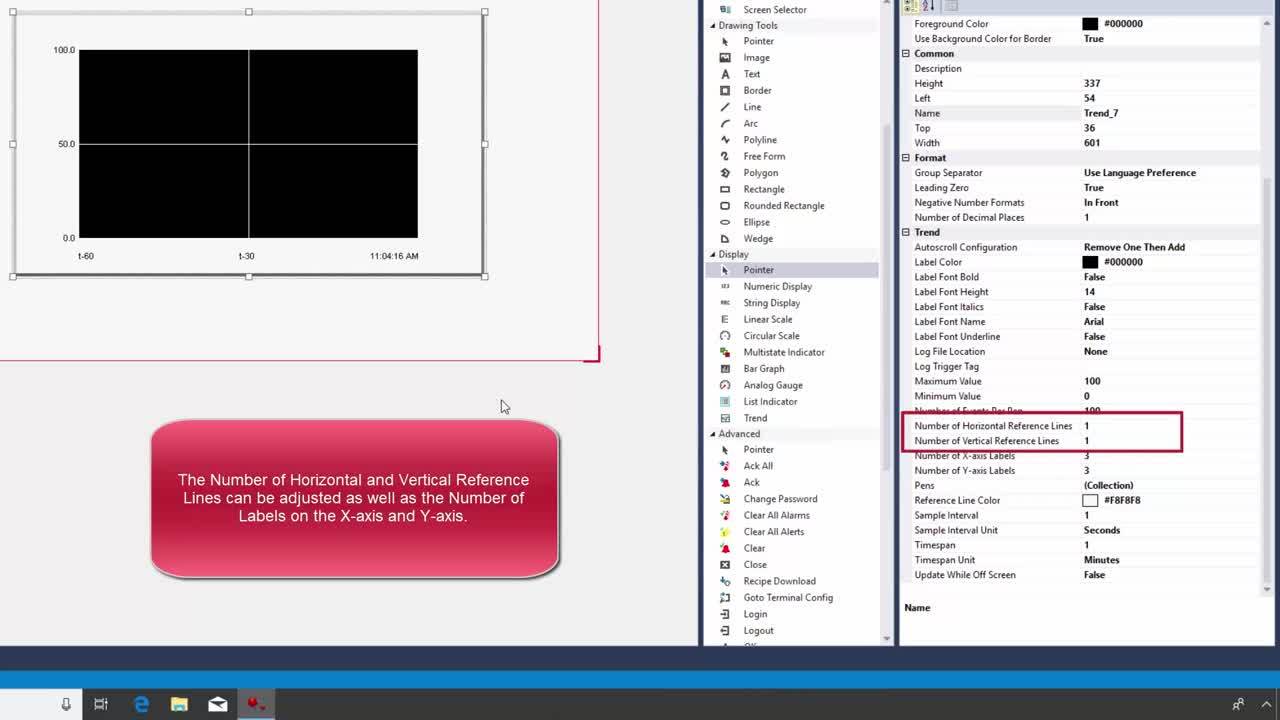Choose the Bar Graph tool
The height and width of the screenshot is (720, 1280).
[x=762, y=368]
